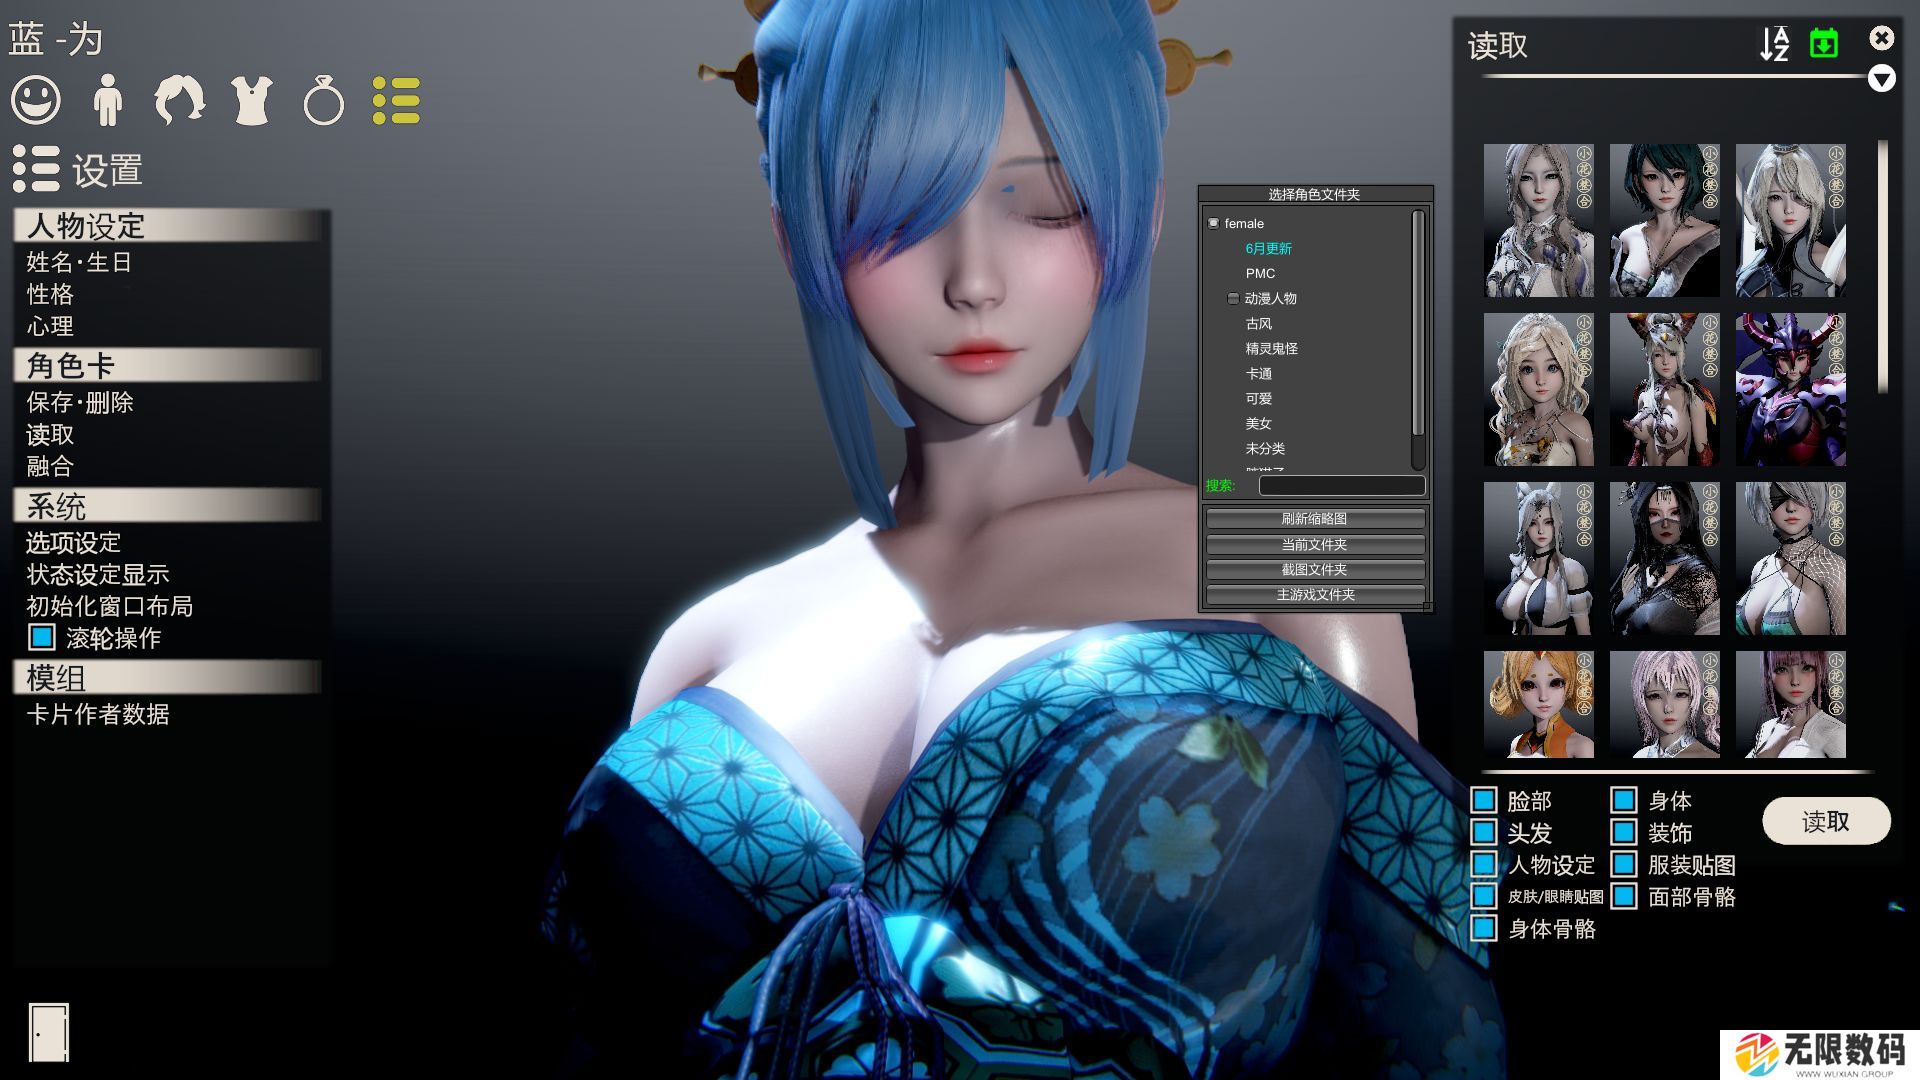1920x1080 pixels.
Task: Open 姓名·生日 settings
Action: pos(79,262)
